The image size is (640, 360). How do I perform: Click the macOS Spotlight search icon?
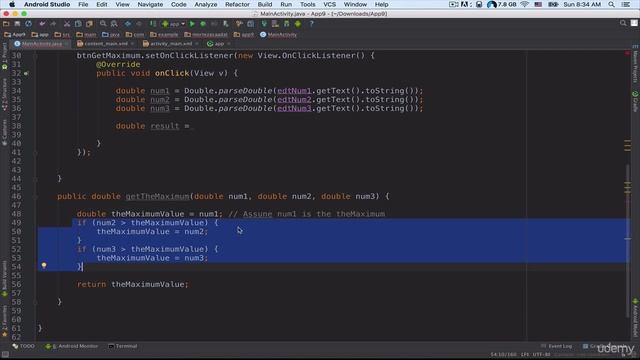pyautogui.click(x=611, y=4)
